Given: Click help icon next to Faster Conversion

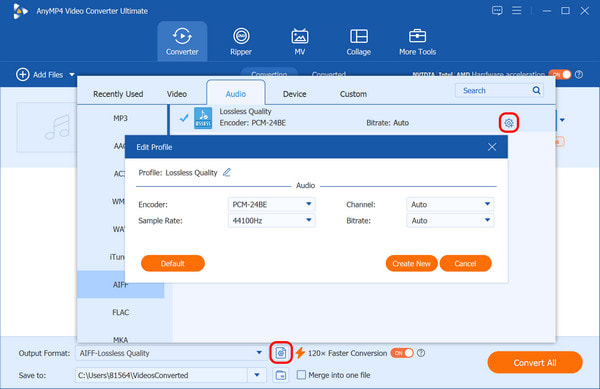Looking at the screenshot, I should click(421, 353).
